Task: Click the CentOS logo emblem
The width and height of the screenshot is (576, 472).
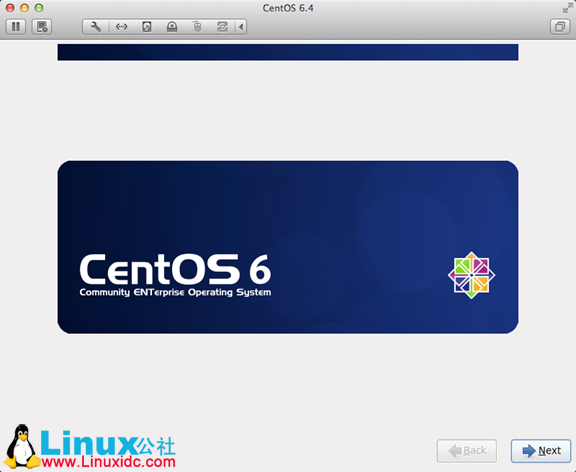Action: (471, 275)
